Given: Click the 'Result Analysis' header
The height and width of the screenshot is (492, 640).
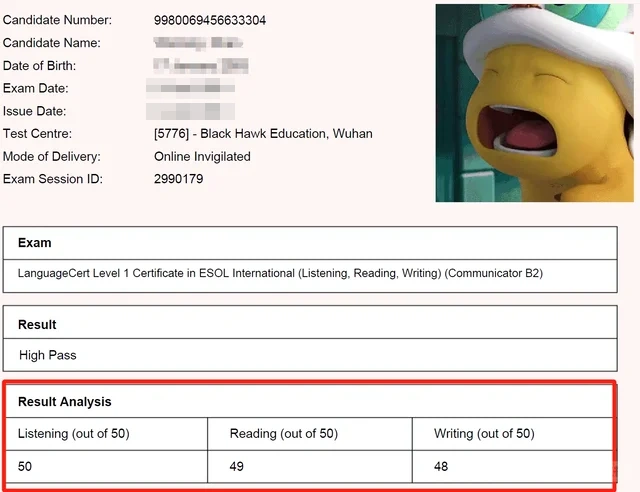Looking at the screenshot, I should coord(64,402).
